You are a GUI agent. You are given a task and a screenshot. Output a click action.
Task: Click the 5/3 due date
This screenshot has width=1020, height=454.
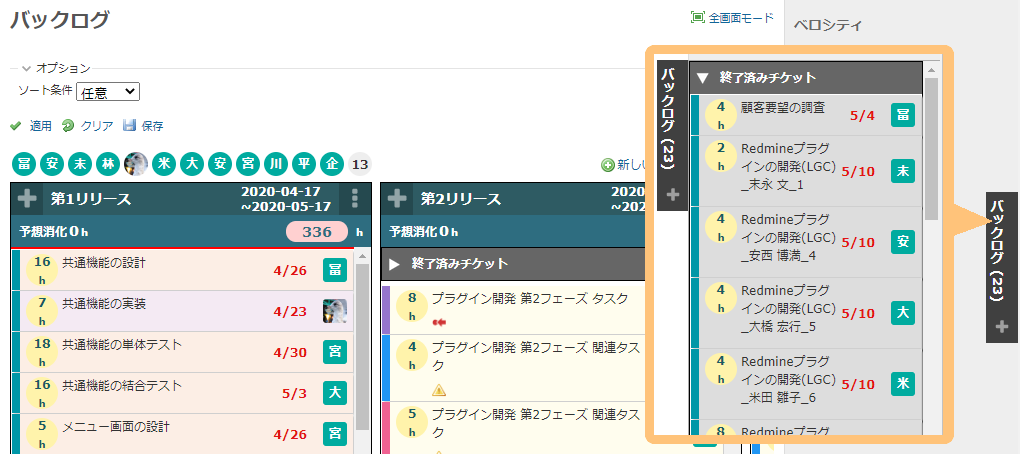coord(294,394)
